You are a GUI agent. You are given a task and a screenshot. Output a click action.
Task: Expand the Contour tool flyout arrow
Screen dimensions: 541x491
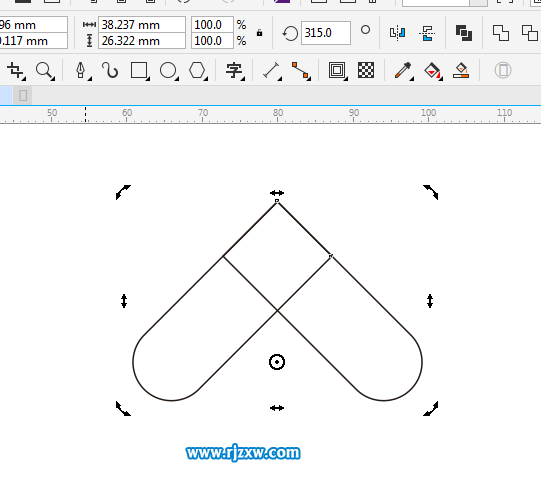click(x=345, y=79)
